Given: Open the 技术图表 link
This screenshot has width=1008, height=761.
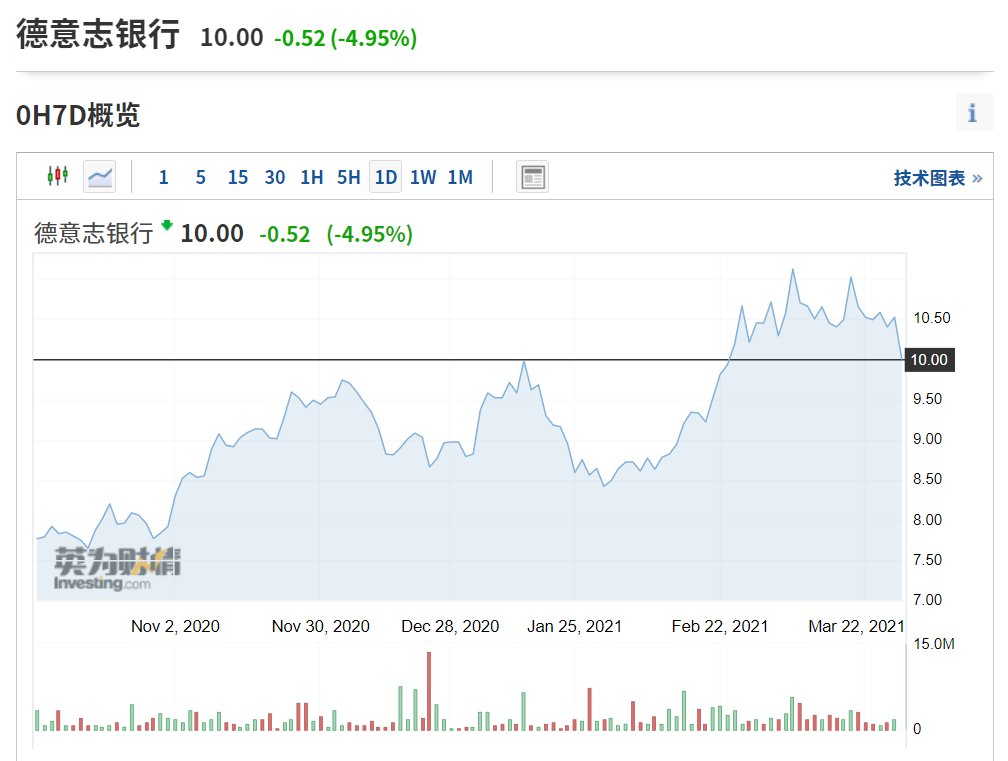Looking at the screenshot, I should pyautogui.click(x=938, y=178).
